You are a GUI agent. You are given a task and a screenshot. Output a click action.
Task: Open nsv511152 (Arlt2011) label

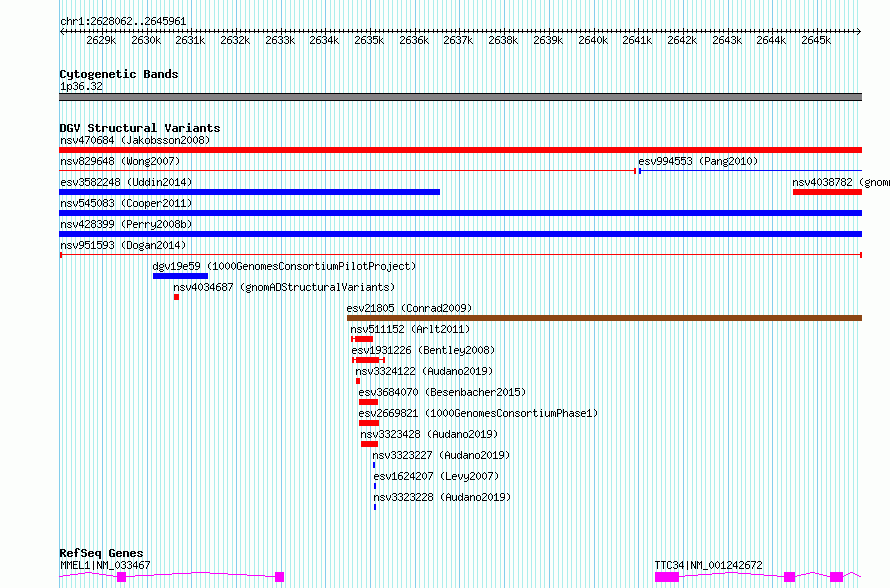click(410, 329)
